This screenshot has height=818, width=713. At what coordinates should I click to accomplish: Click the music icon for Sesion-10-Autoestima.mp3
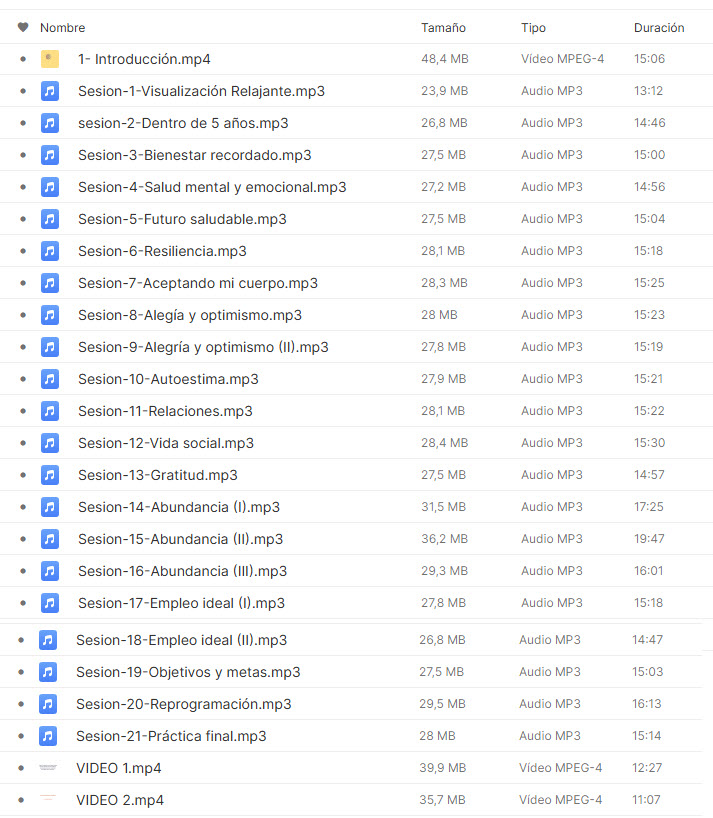click(x=50, y=379)
